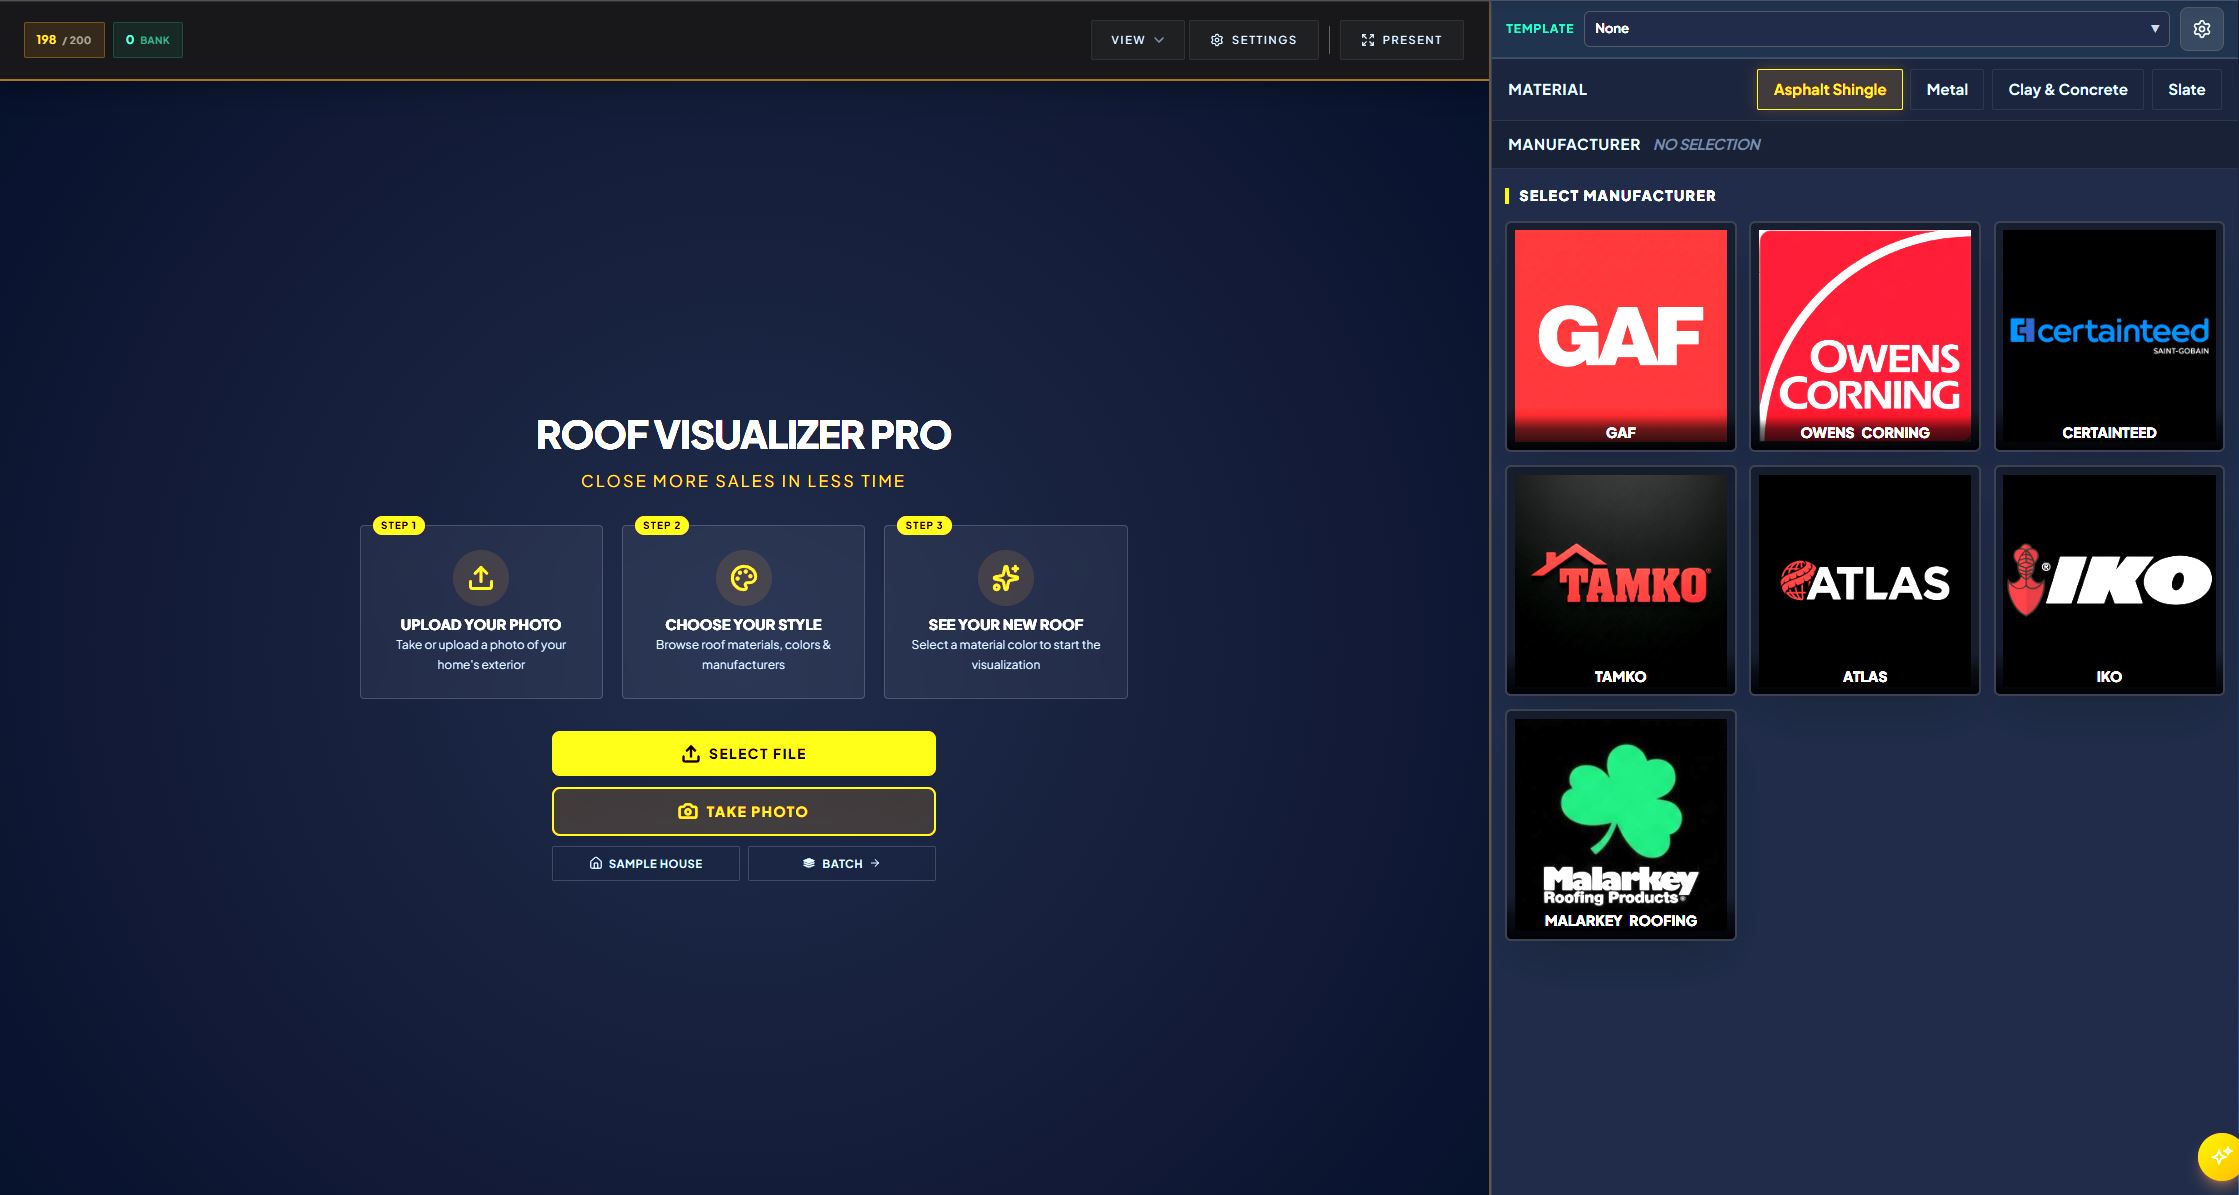
Task: Click the 'ROOF VISUALIZER PRO' title
Action: pos(744,435)
